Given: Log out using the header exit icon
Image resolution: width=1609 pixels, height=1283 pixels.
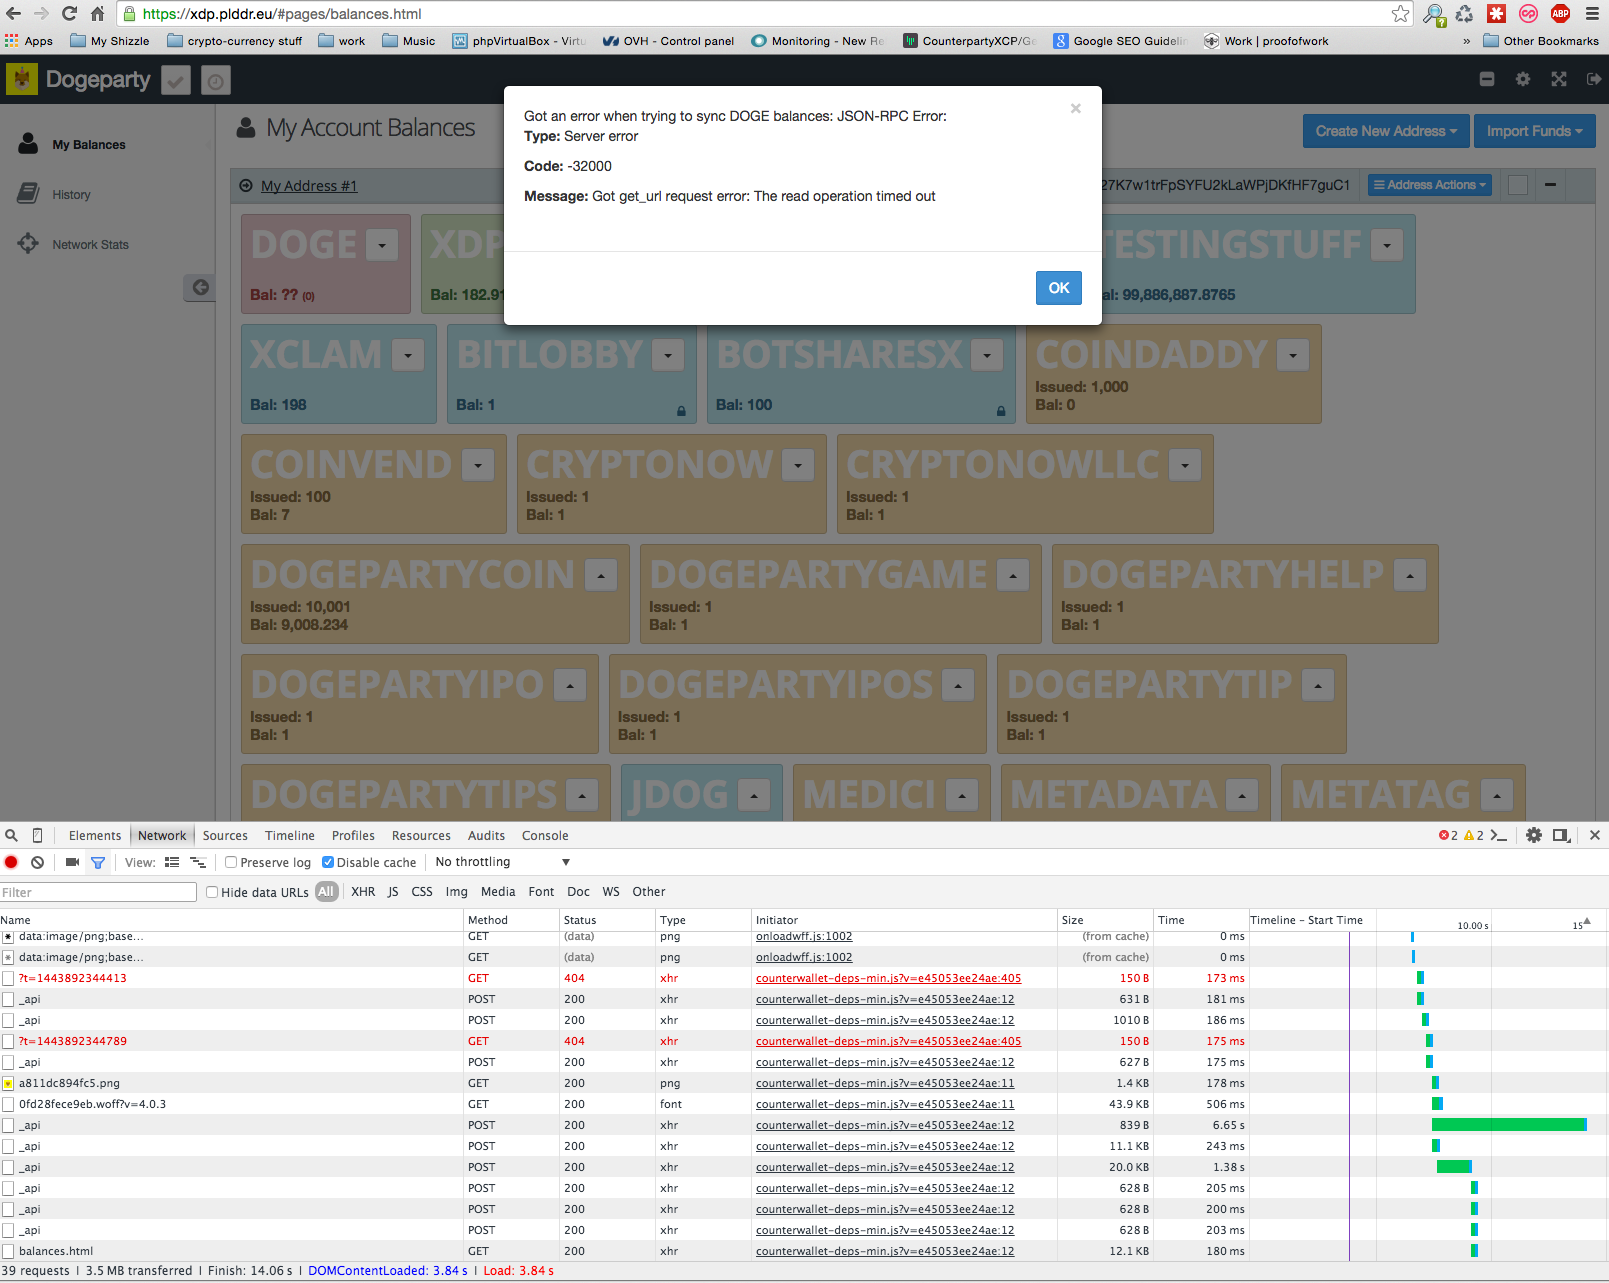Looking at the screenshot, I should point(1594,79).
